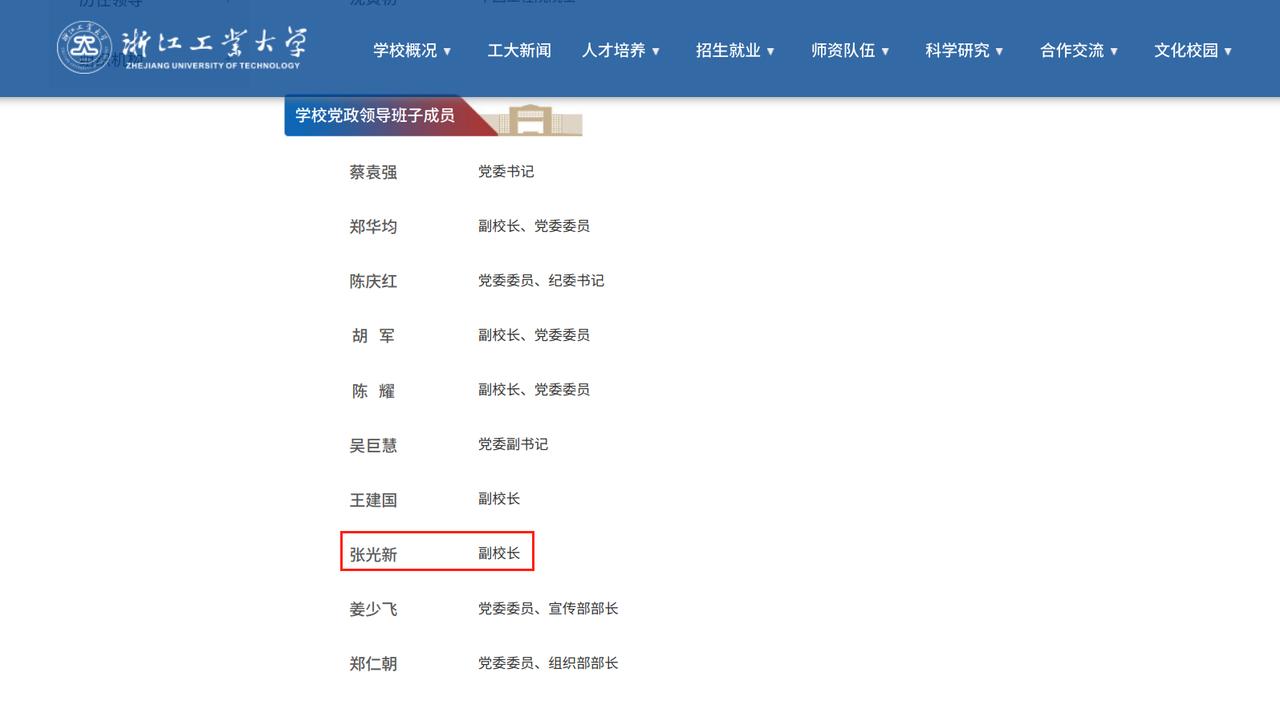The height and width of the screenshot is (705, 1280).
Task: Select the 工大新闻 menu item
Action: click(519, 50)
